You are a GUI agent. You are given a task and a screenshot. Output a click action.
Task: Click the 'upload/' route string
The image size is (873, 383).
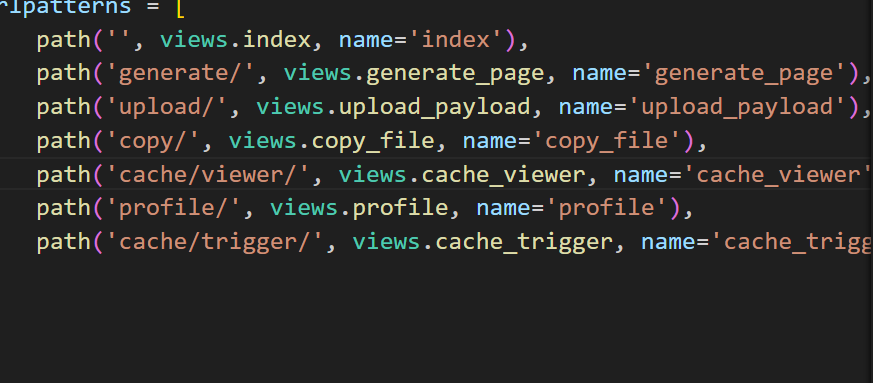point(167,107)
